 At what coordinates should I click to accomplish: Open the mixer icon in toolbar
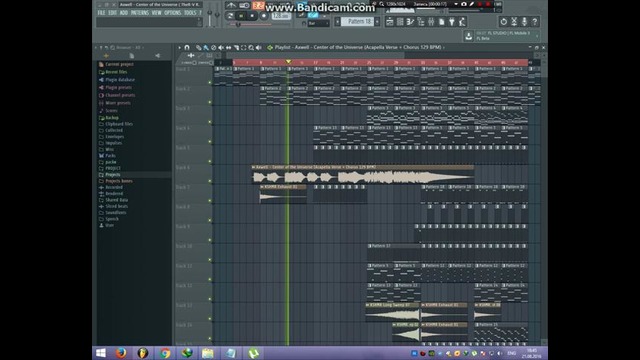click(431, 22)
